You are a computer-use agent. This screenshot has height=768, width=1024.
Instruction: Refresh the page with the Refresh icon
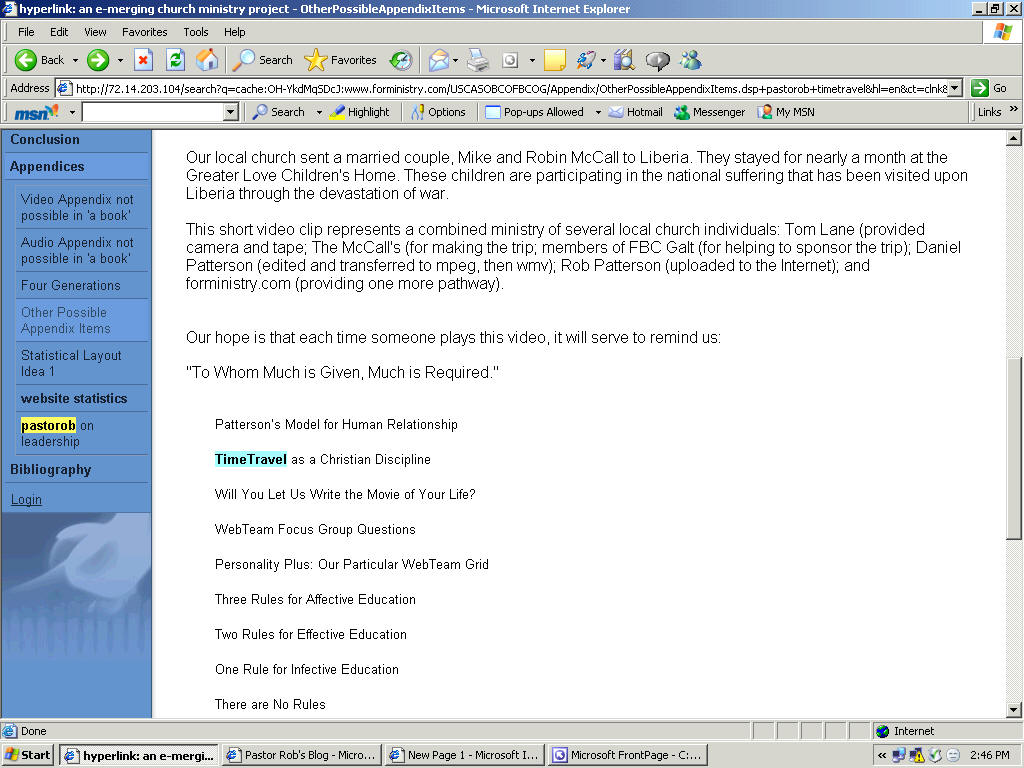(x=175, y=60)
